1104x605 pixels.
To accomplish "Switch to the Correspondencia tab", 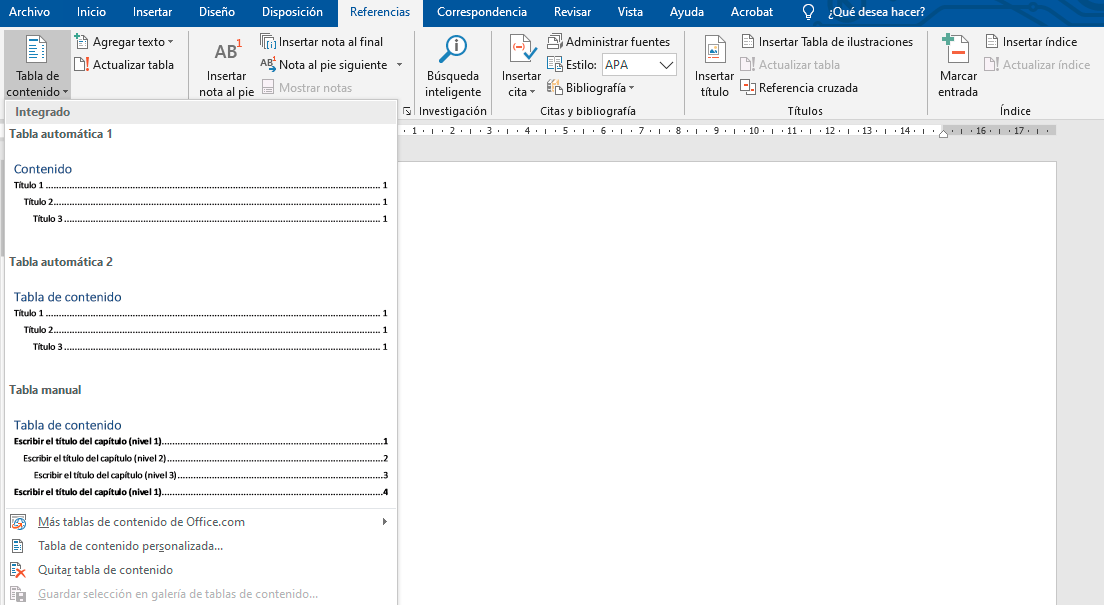I will point(482,12).
